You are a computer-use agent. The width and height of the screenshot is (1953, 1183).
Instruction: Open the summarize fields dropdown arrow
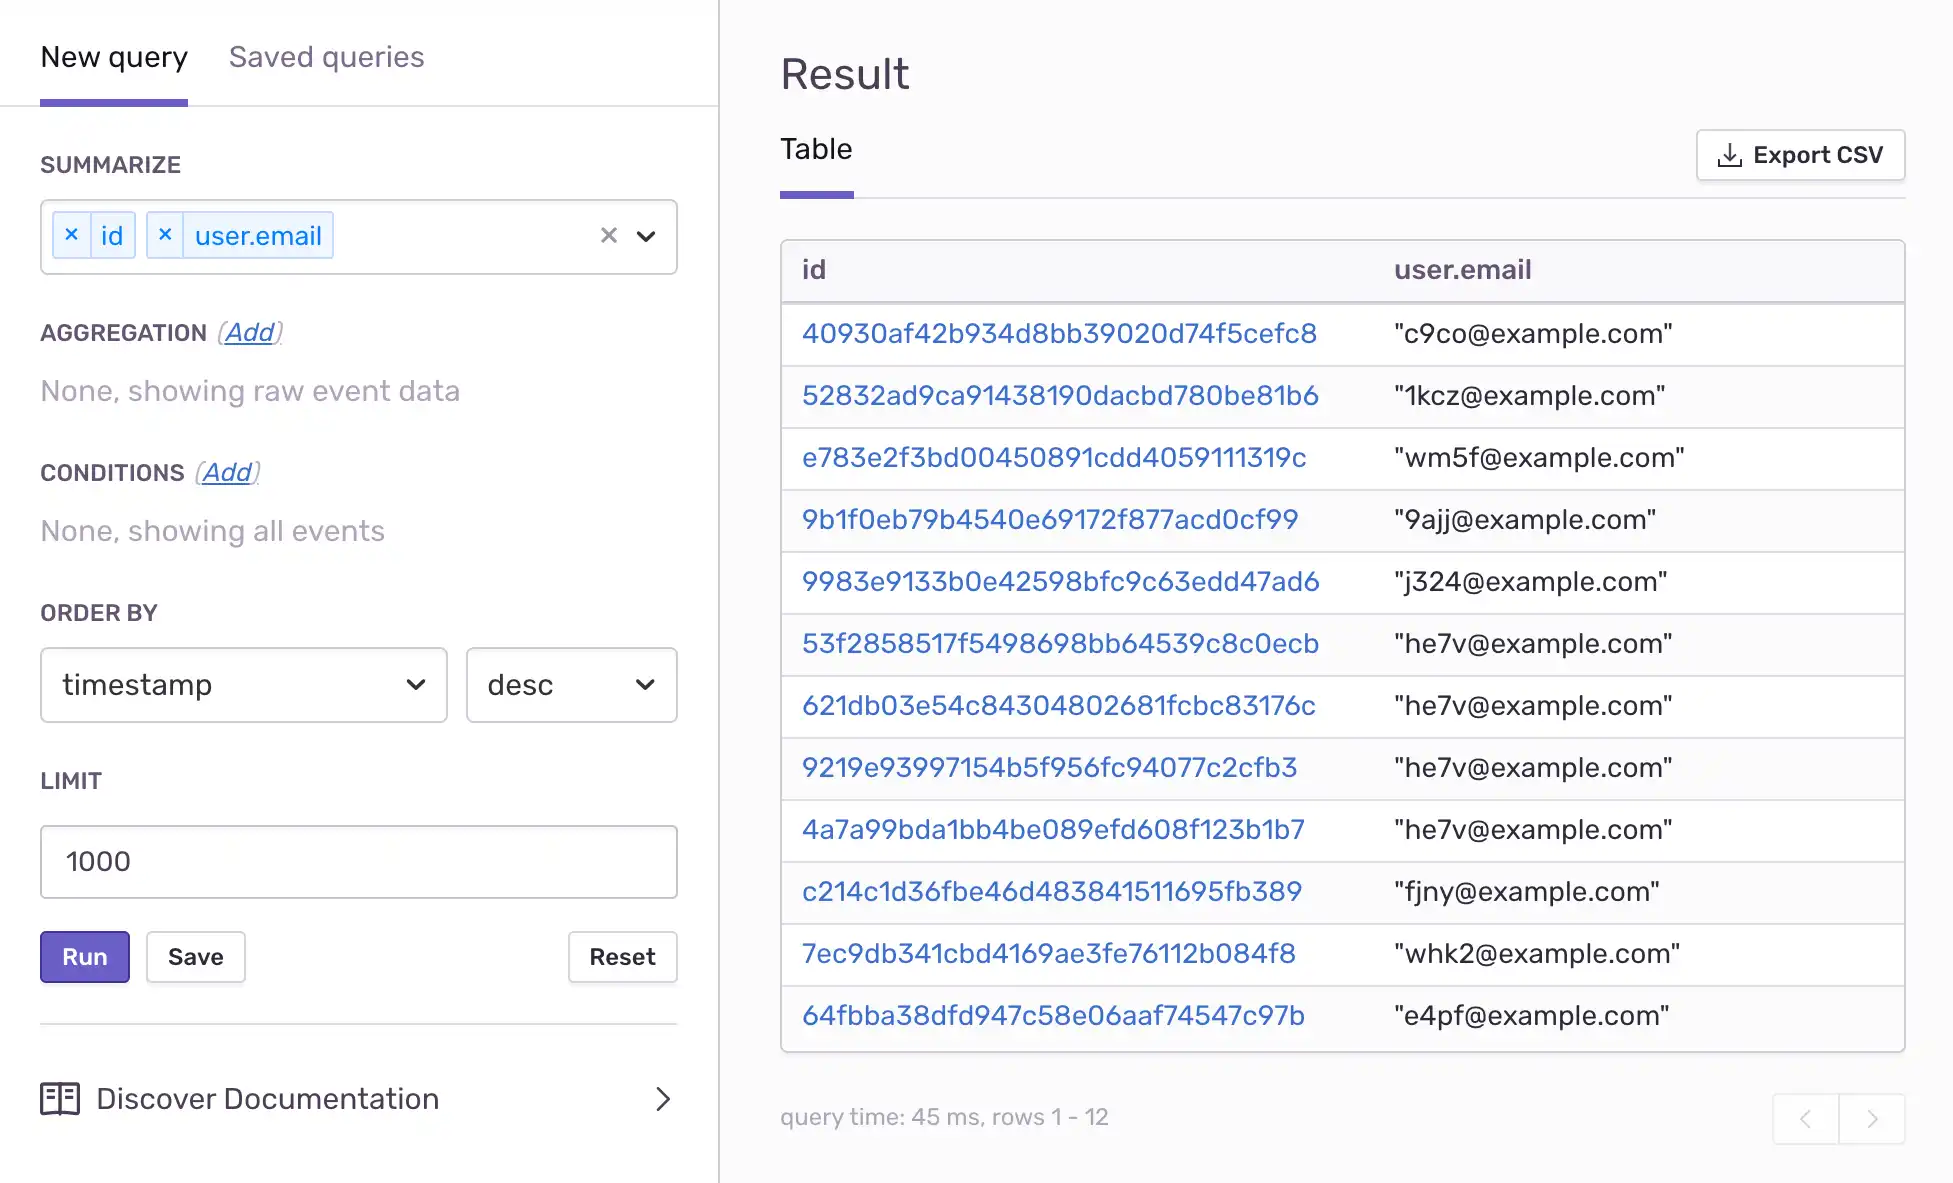click(646, 237)
